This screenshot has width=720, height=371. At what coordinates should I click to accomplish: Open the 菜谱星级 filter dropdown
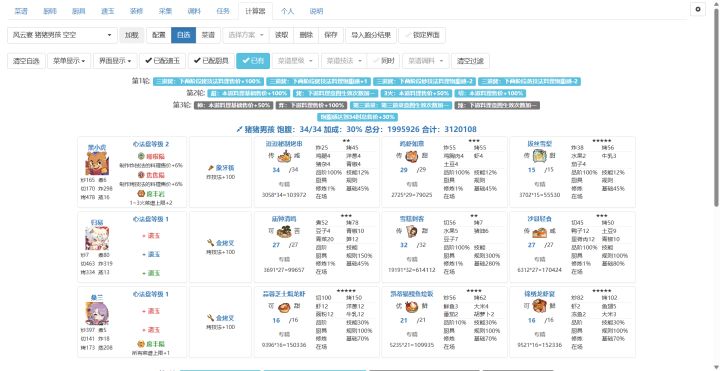pyautogui.click(x=295, y=61)
